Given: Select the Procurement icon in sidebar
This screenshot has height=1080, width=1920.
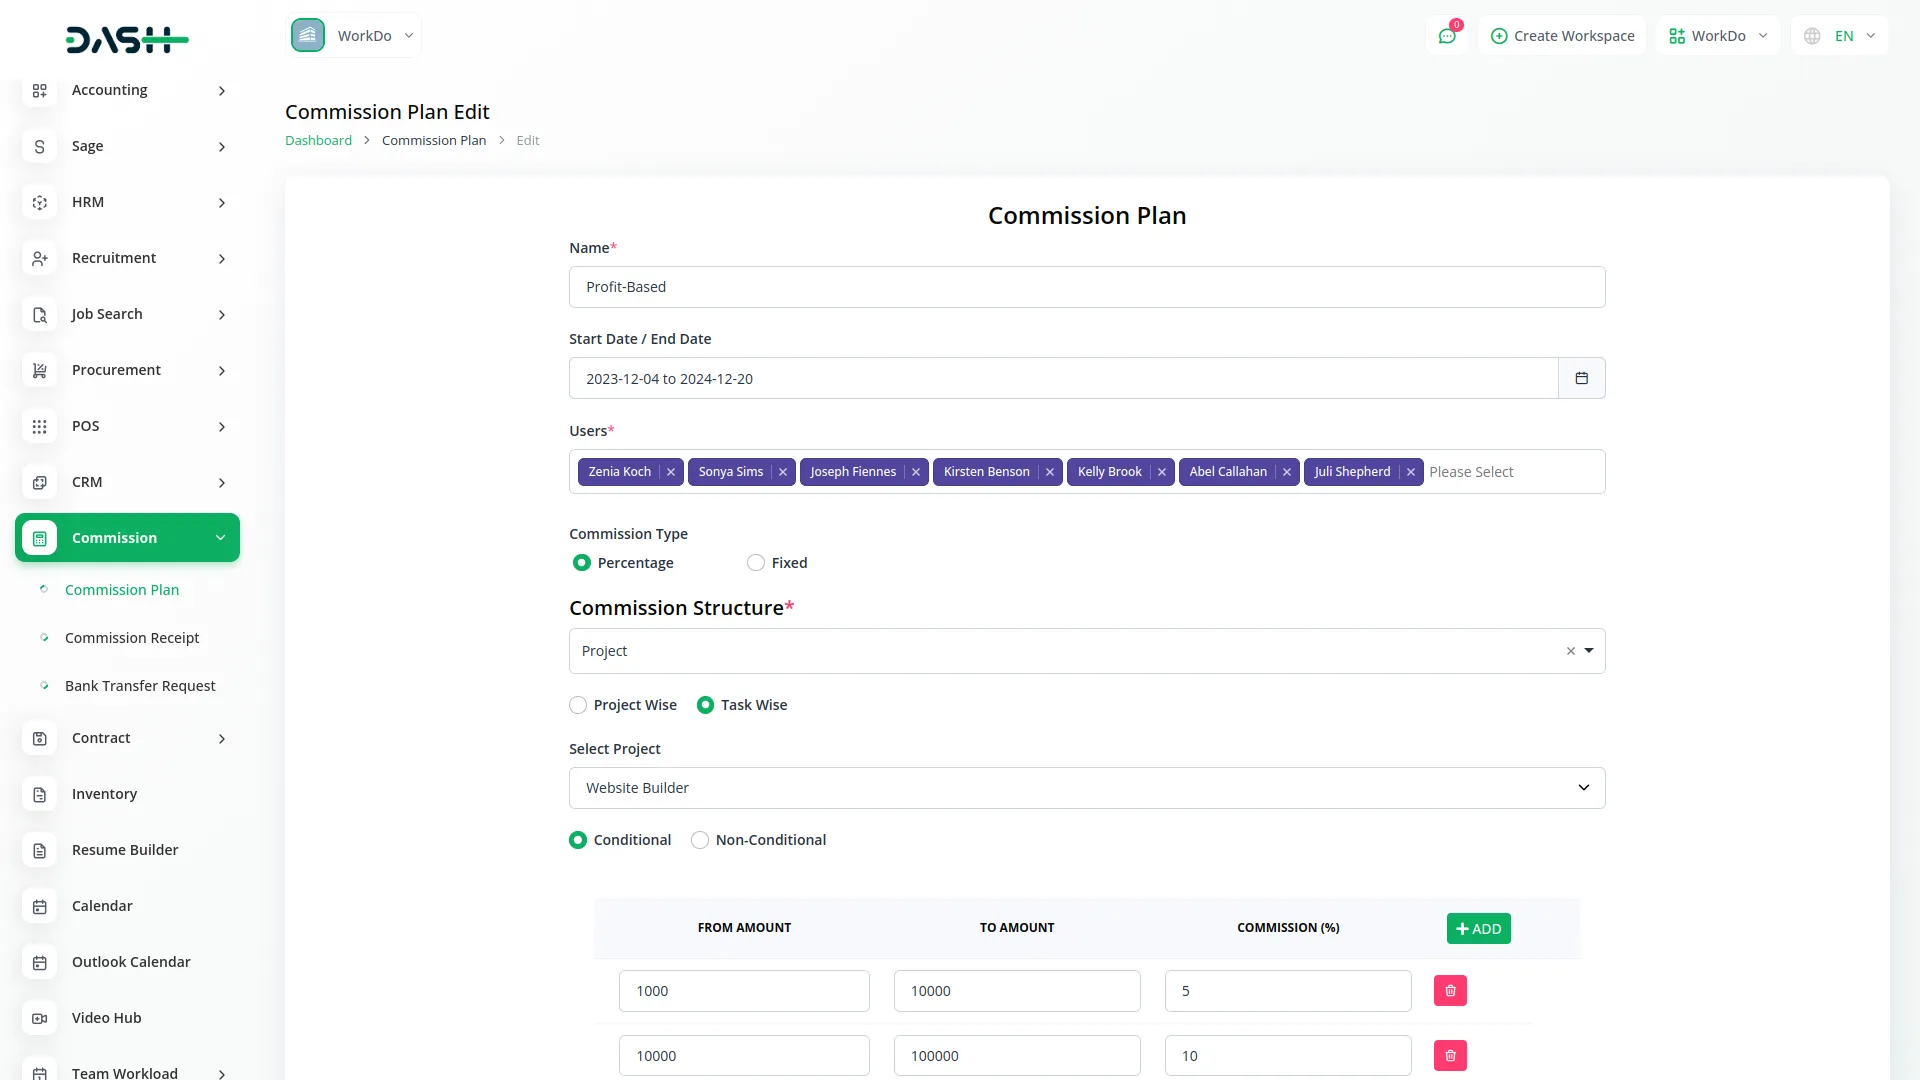Looking at the screenshot, I should tap(39, 370).
